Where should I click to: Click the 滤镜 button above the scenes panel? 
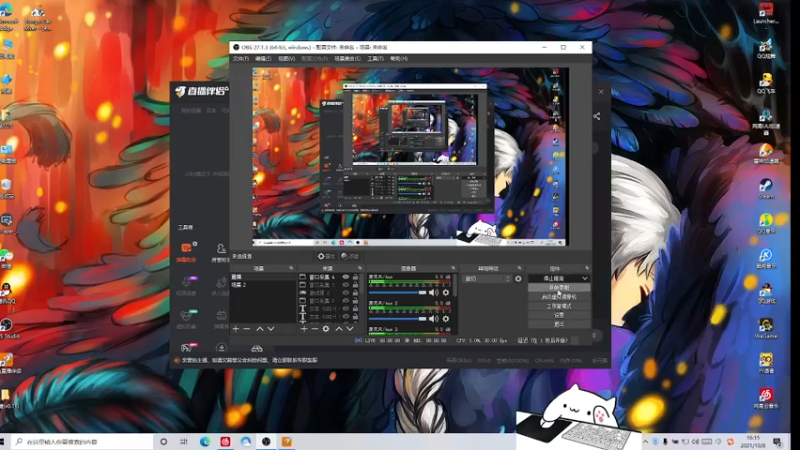pyautogui.click(x=350, y=256)
